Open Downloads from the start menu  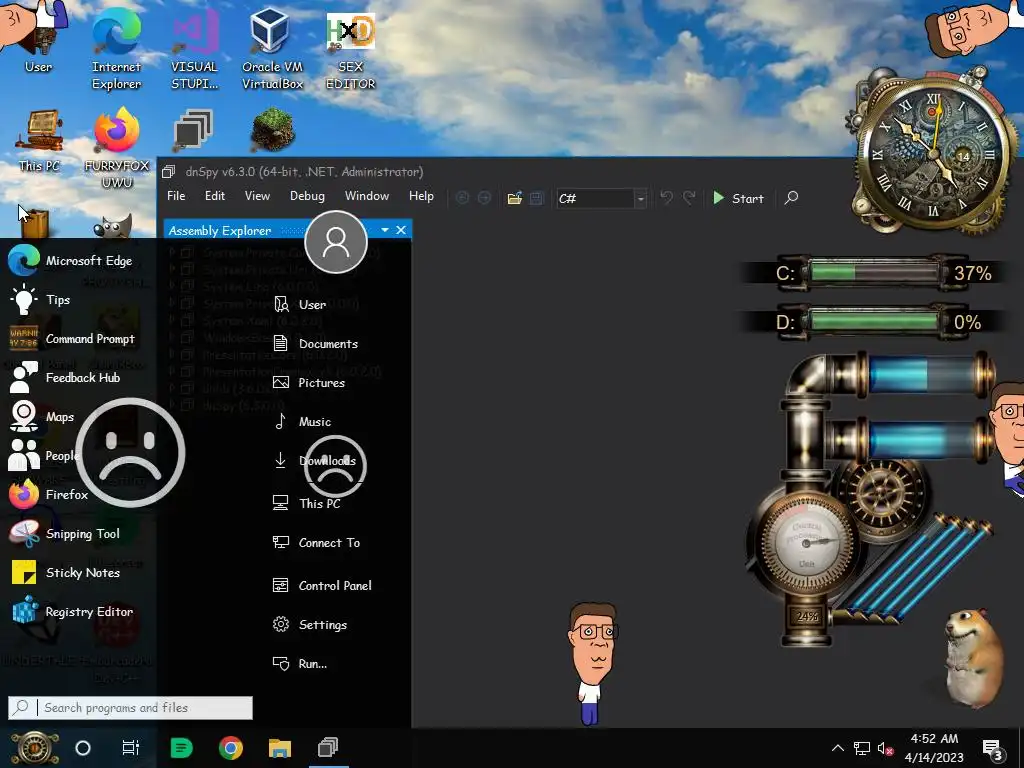[x=314, y=460]
